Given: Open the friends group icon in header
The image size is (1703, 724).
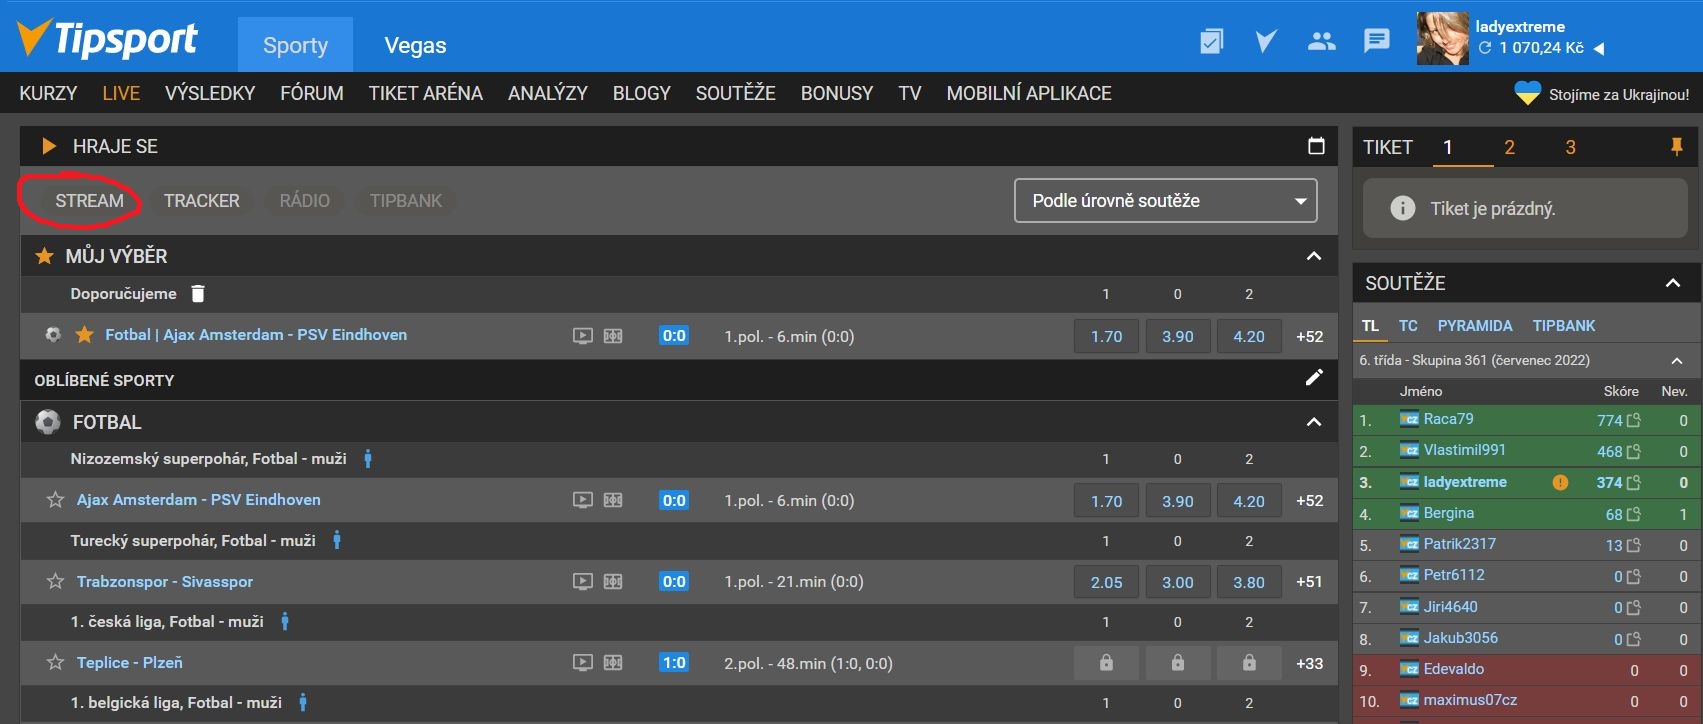Looking at the screenshot, I should pyautogui.click(x=1321, y=41).
